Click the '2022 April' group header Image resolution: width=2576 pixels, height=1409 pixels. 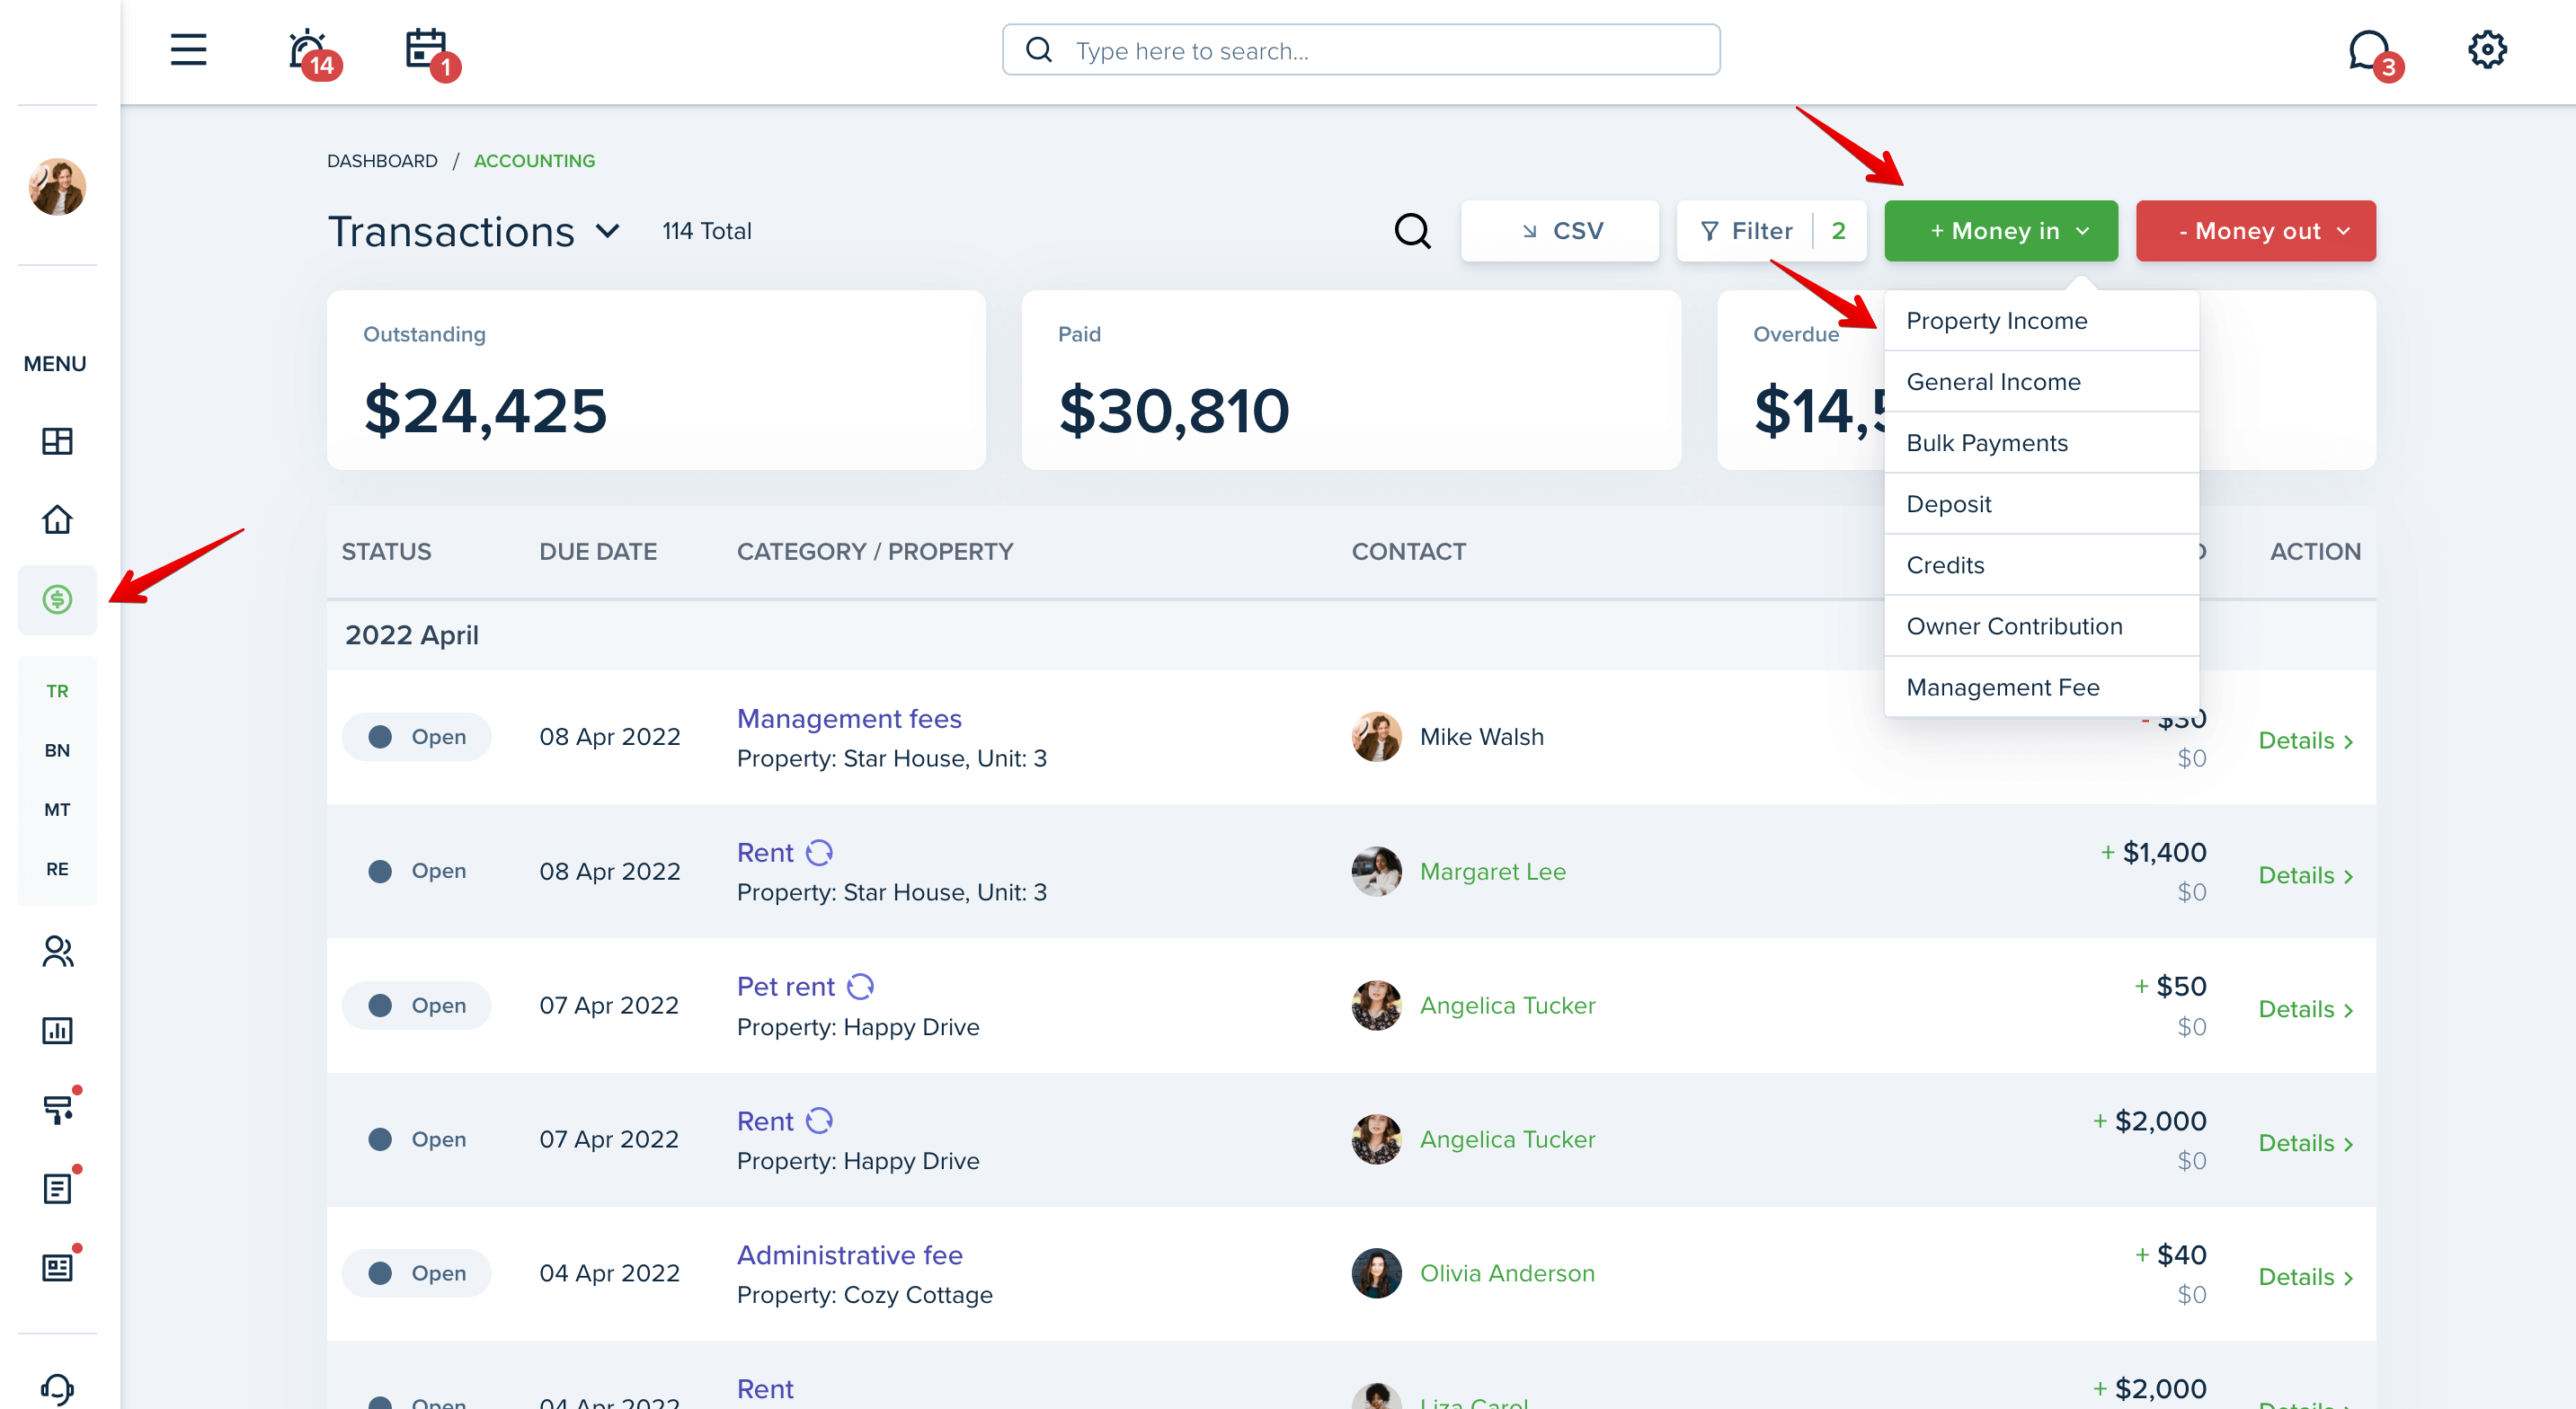pyautogui.click(x=1350, y=636)
